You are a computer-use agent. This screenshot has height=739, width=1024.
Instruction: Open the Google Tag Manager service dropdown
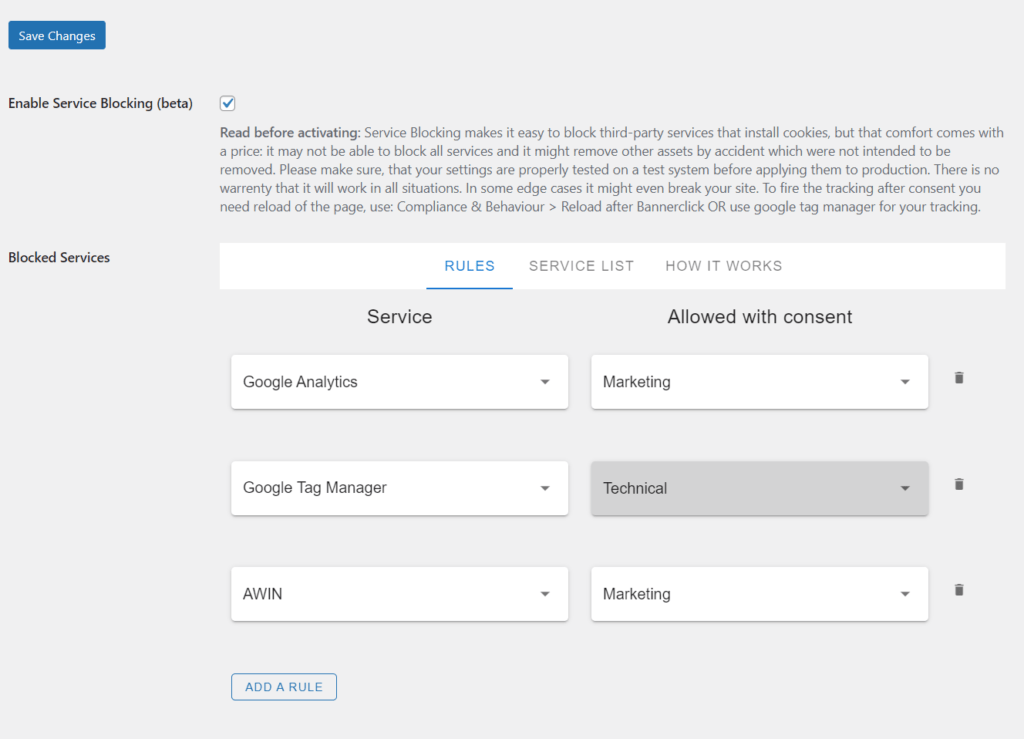(400, 488)
